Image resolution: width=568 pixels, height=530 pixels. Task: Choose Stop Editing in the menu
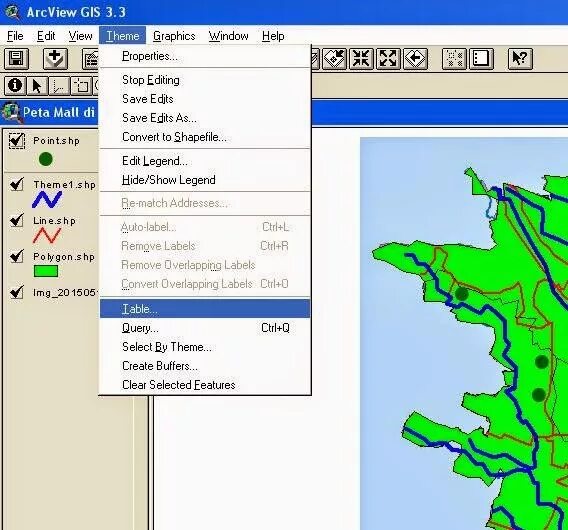click(x=205, y=80)
